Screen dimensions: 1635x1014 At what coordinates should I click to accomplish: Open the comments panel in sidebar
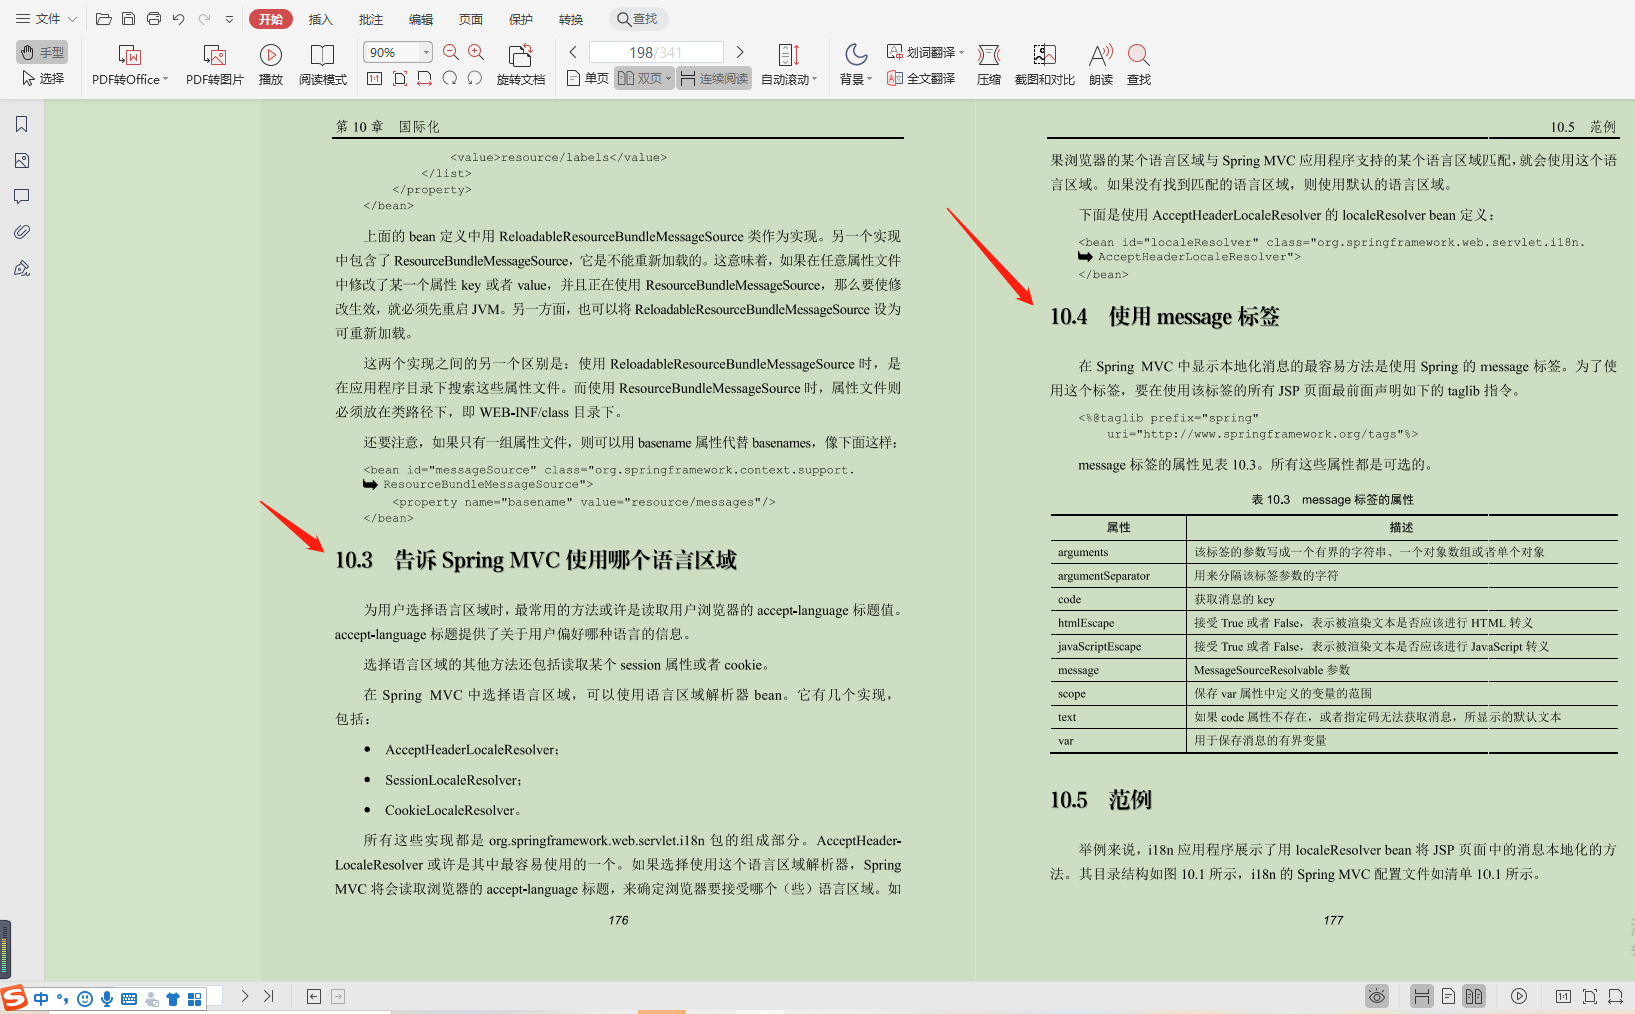click(x=22, y=196)
